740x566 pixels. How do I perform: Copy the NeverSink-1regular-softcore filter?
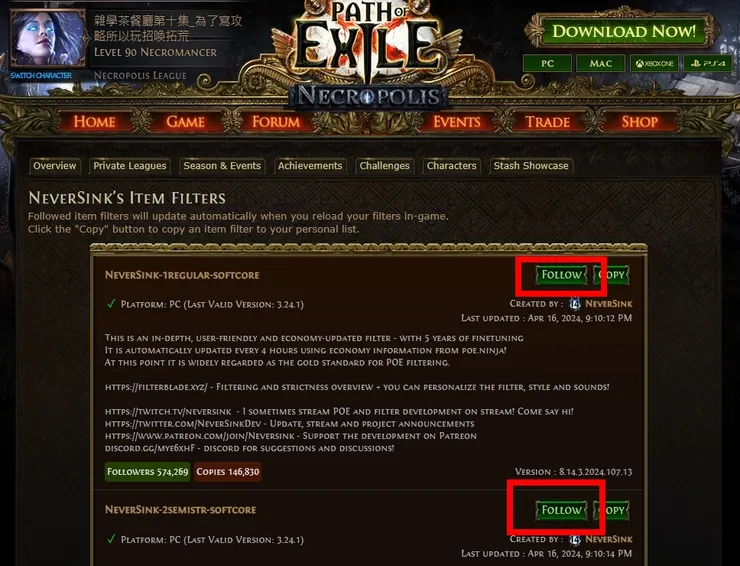point(612,275)
